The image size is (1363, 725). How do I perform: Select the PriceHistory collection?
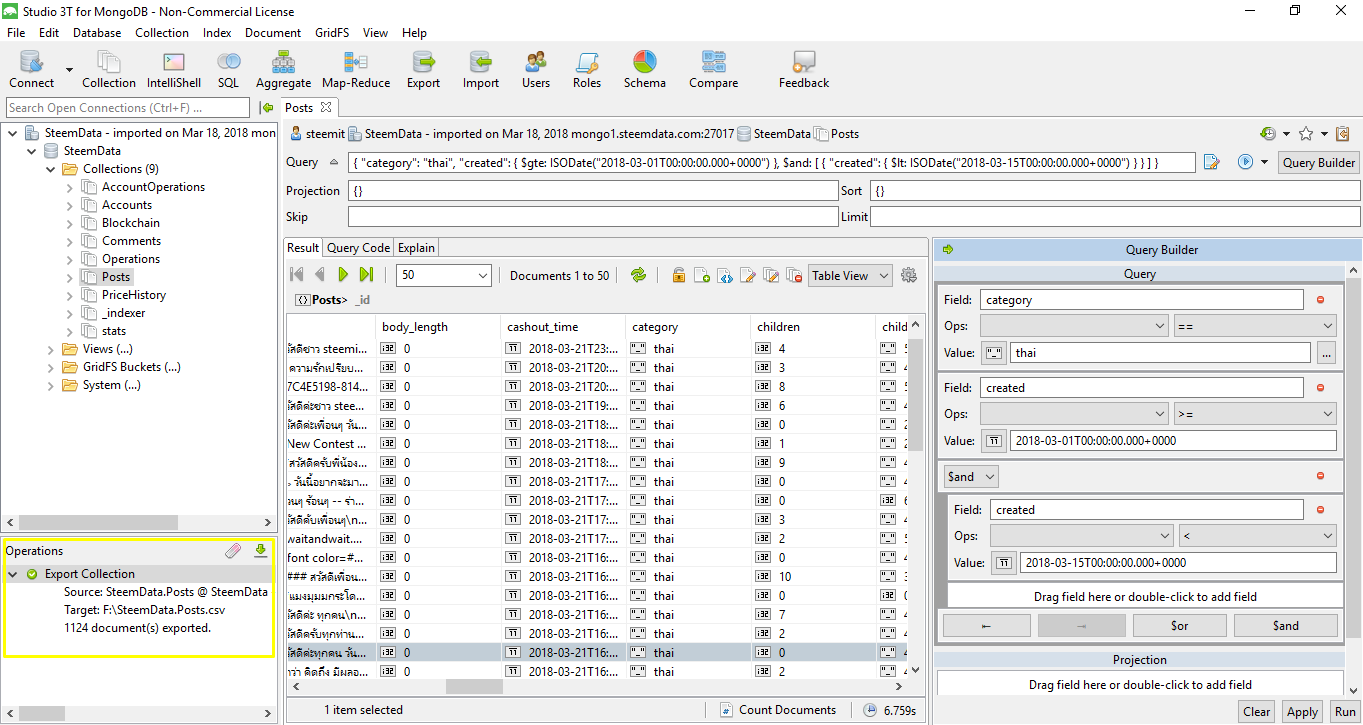(x=134, y=295)
